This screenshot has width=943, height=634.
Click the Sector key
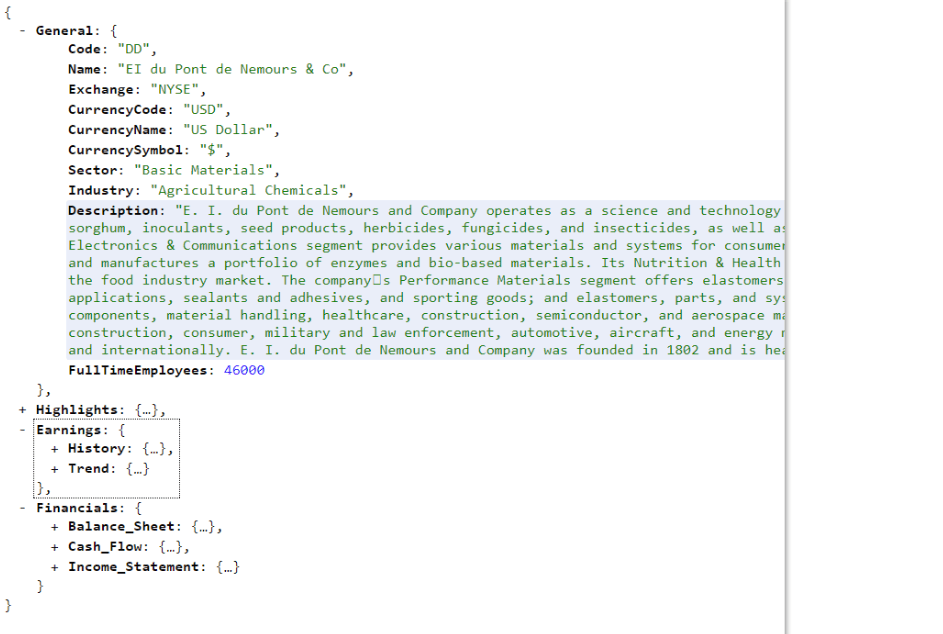(93, 170)
